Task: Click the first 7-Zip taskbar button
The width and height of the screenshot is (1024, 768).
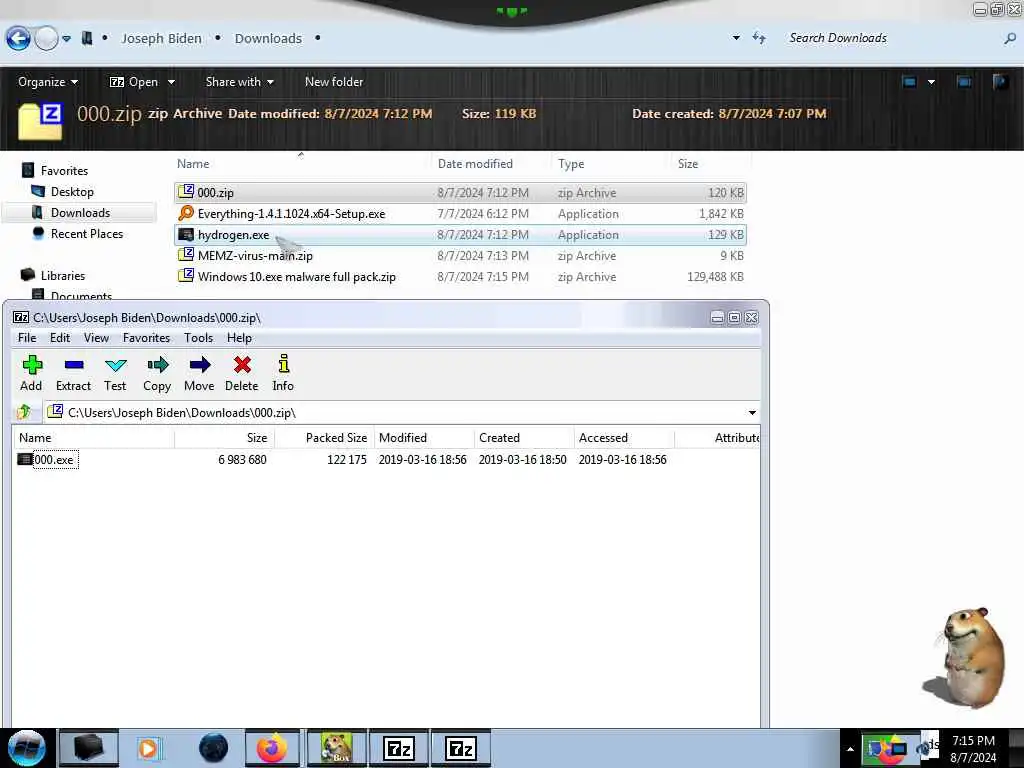Action: point(400,748)
